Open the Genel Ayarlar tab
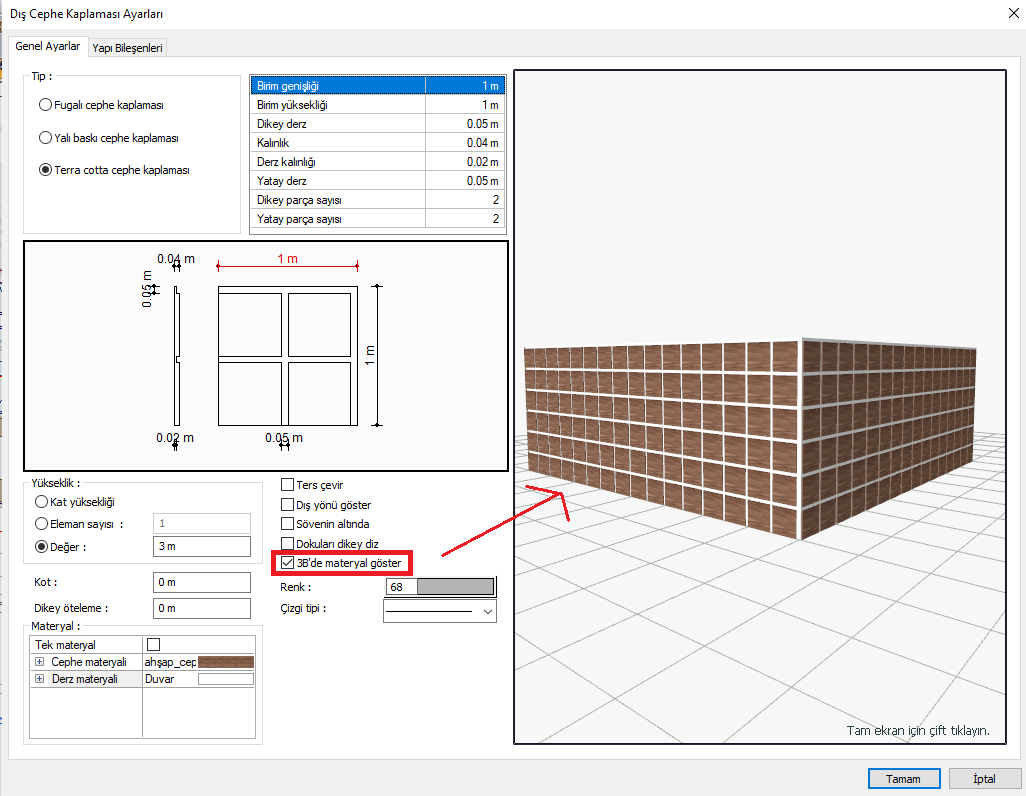1026x796 pixels. [x=47, y=46]
